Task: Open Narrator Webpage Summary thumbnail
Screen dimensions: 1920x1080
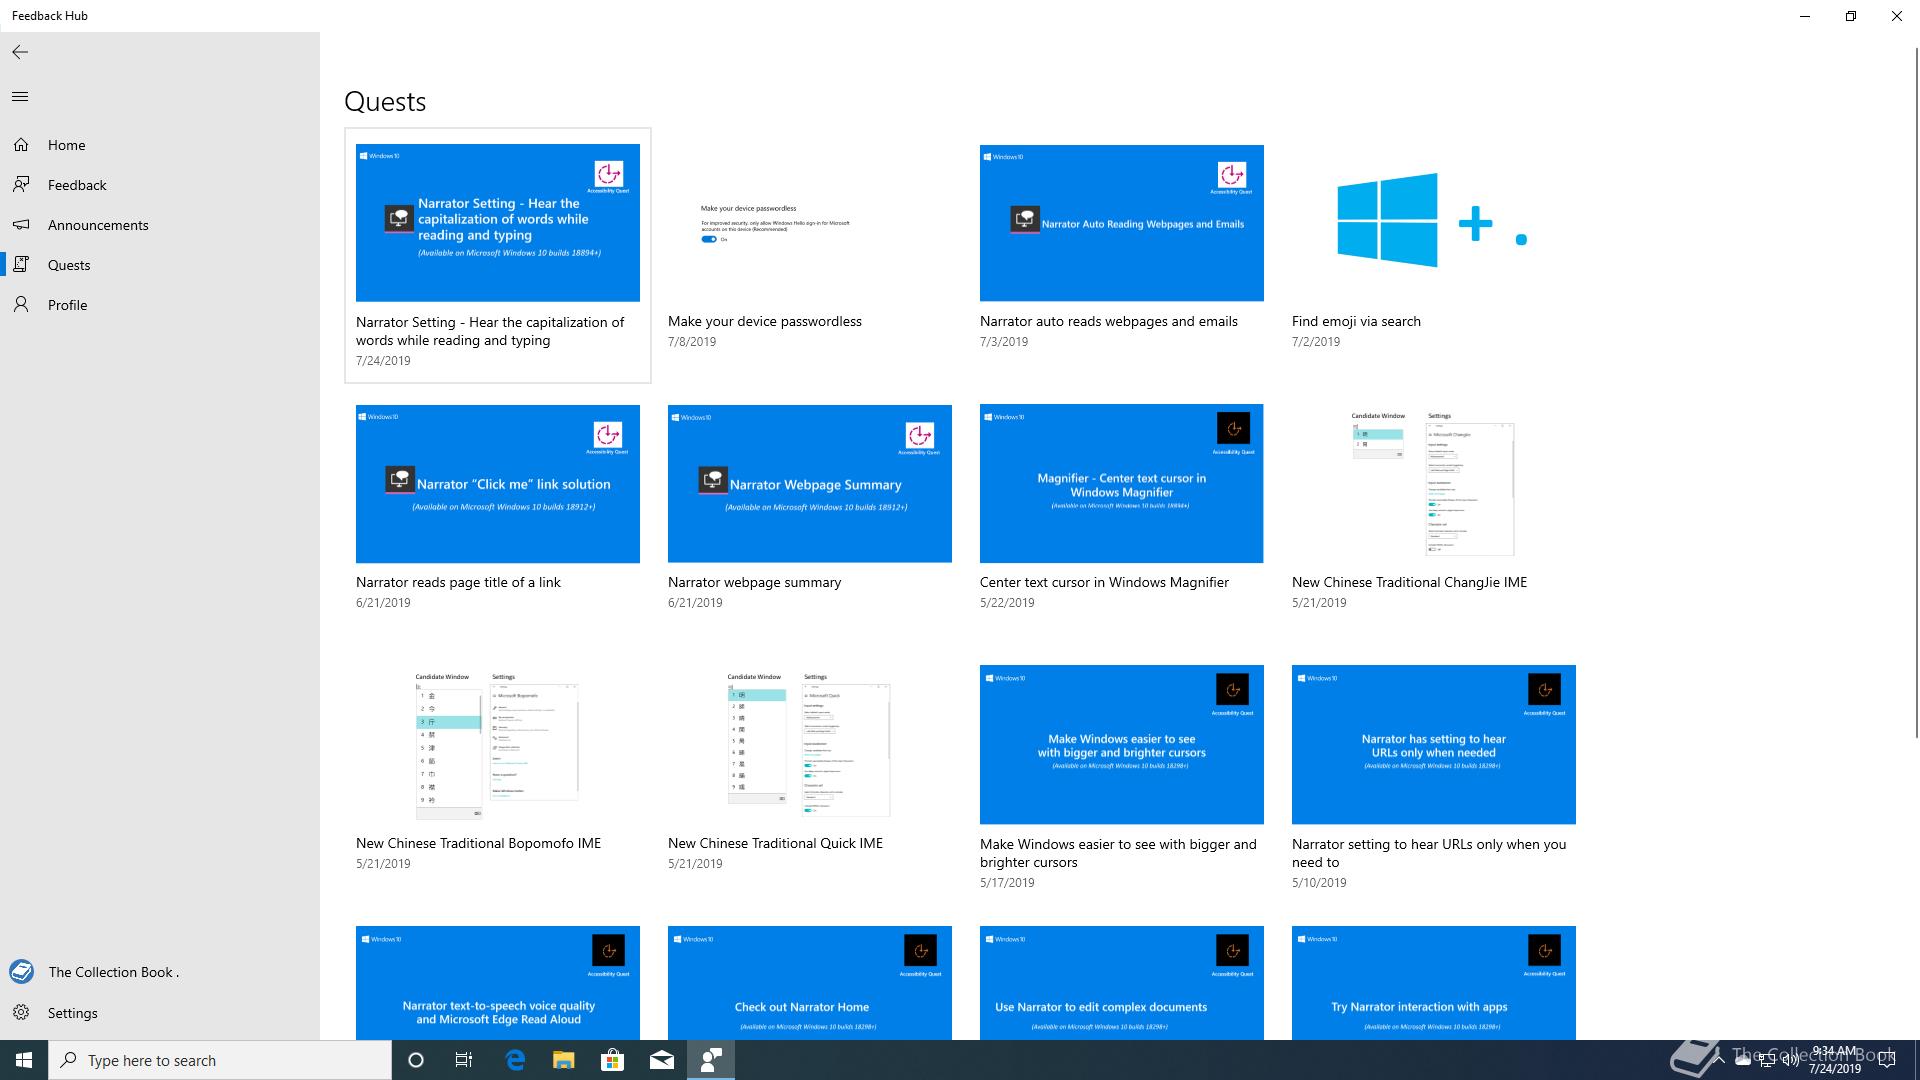Action: (810, 484)
